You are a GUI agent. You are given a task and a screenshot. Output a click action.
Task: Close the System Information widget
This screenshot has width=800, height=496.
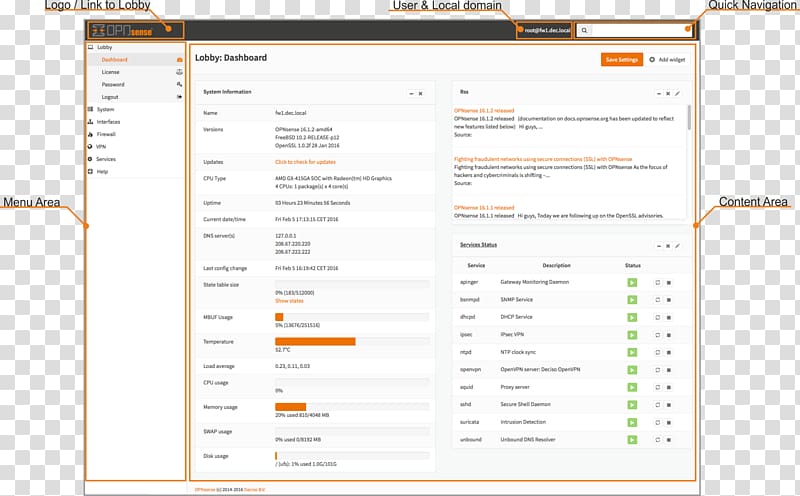(420, 94)
